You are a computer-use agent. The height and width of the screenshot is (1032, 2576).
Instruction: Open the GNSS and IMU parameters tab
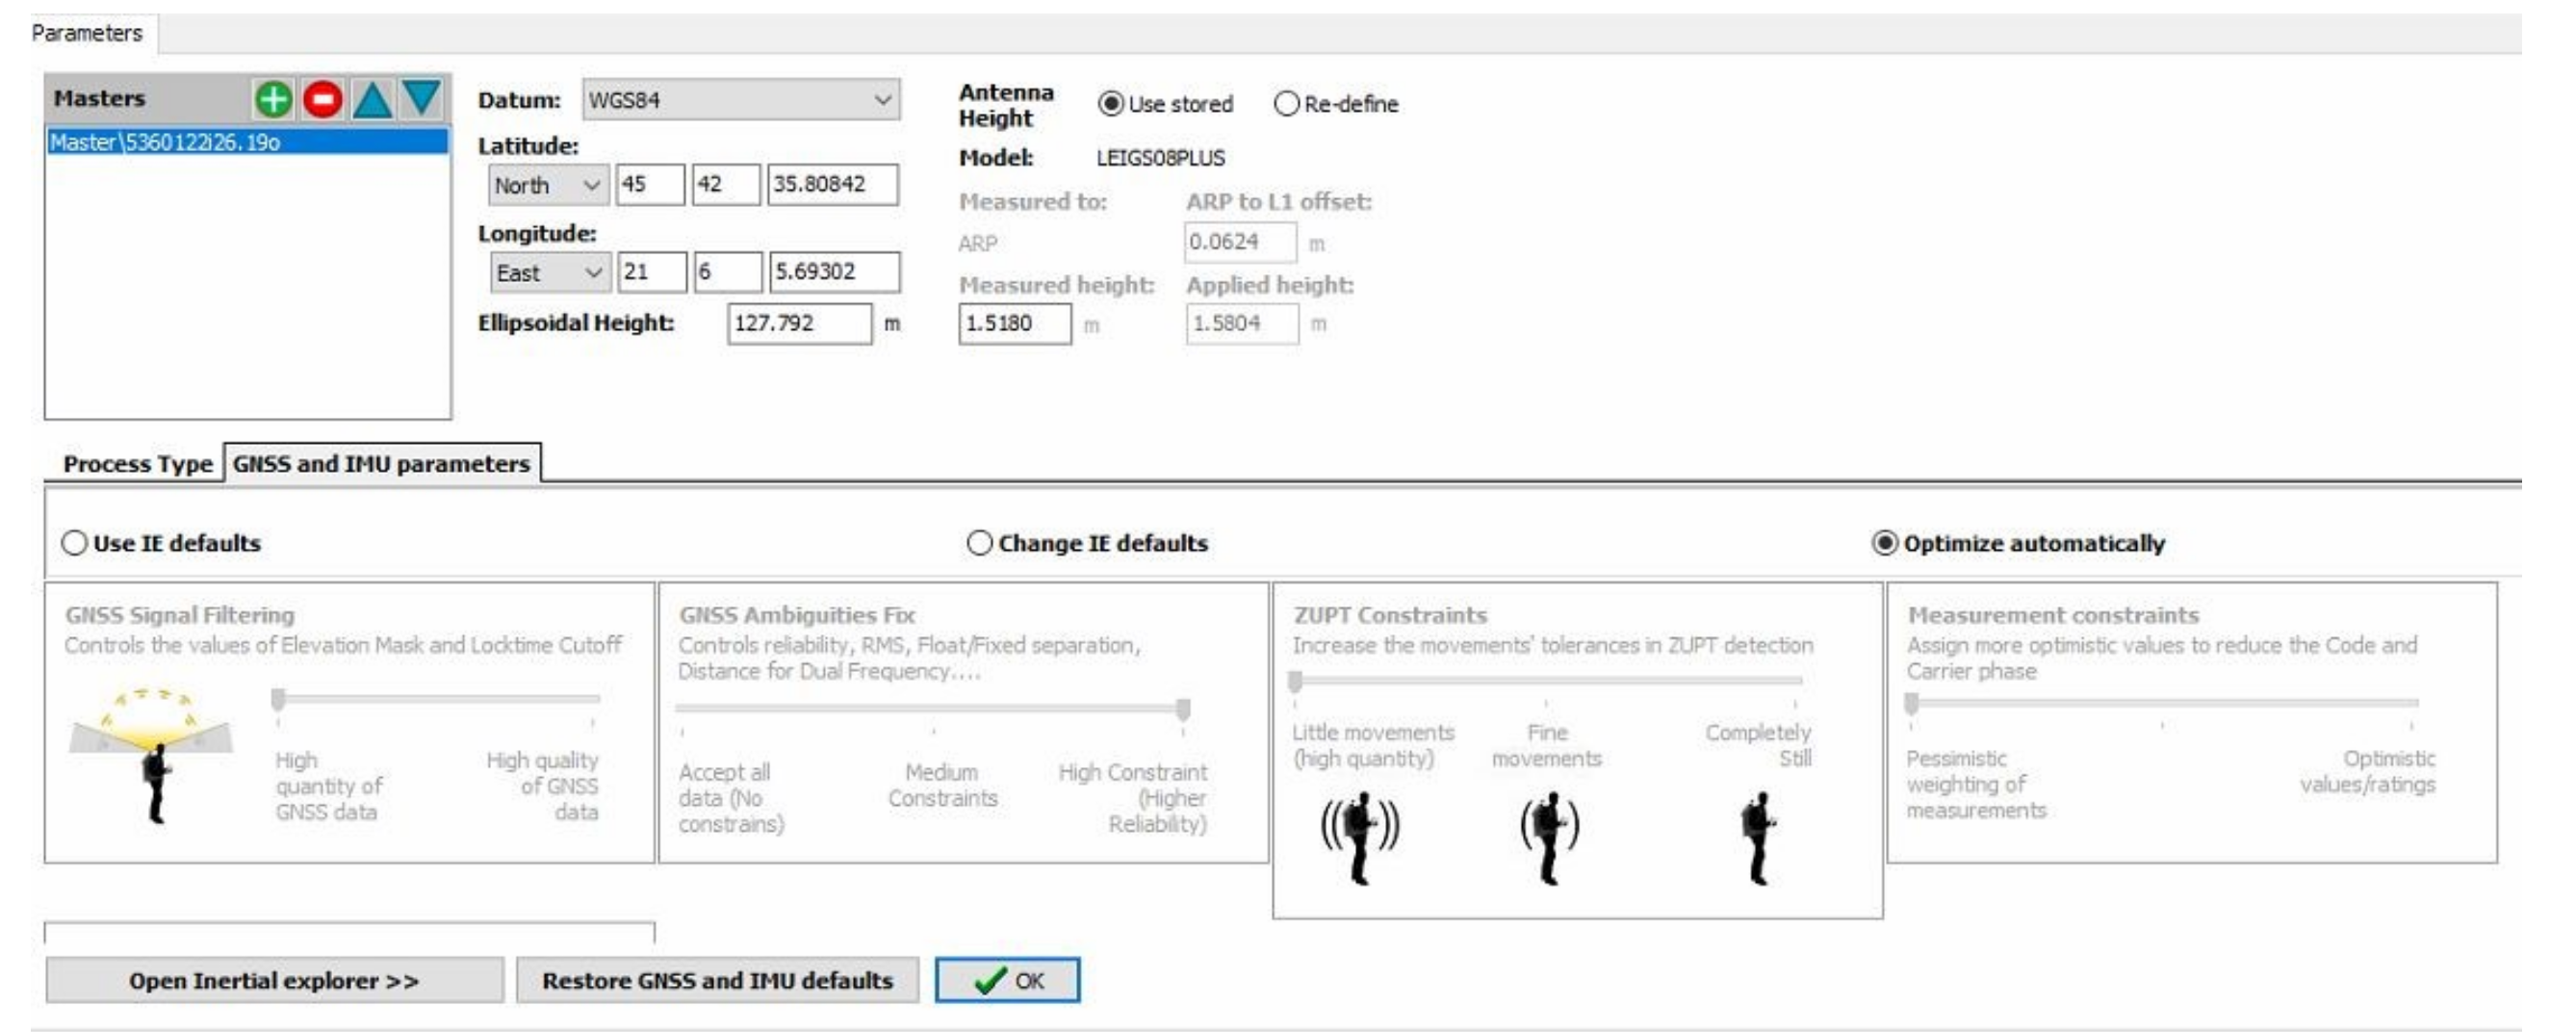(x=381, y=464)
